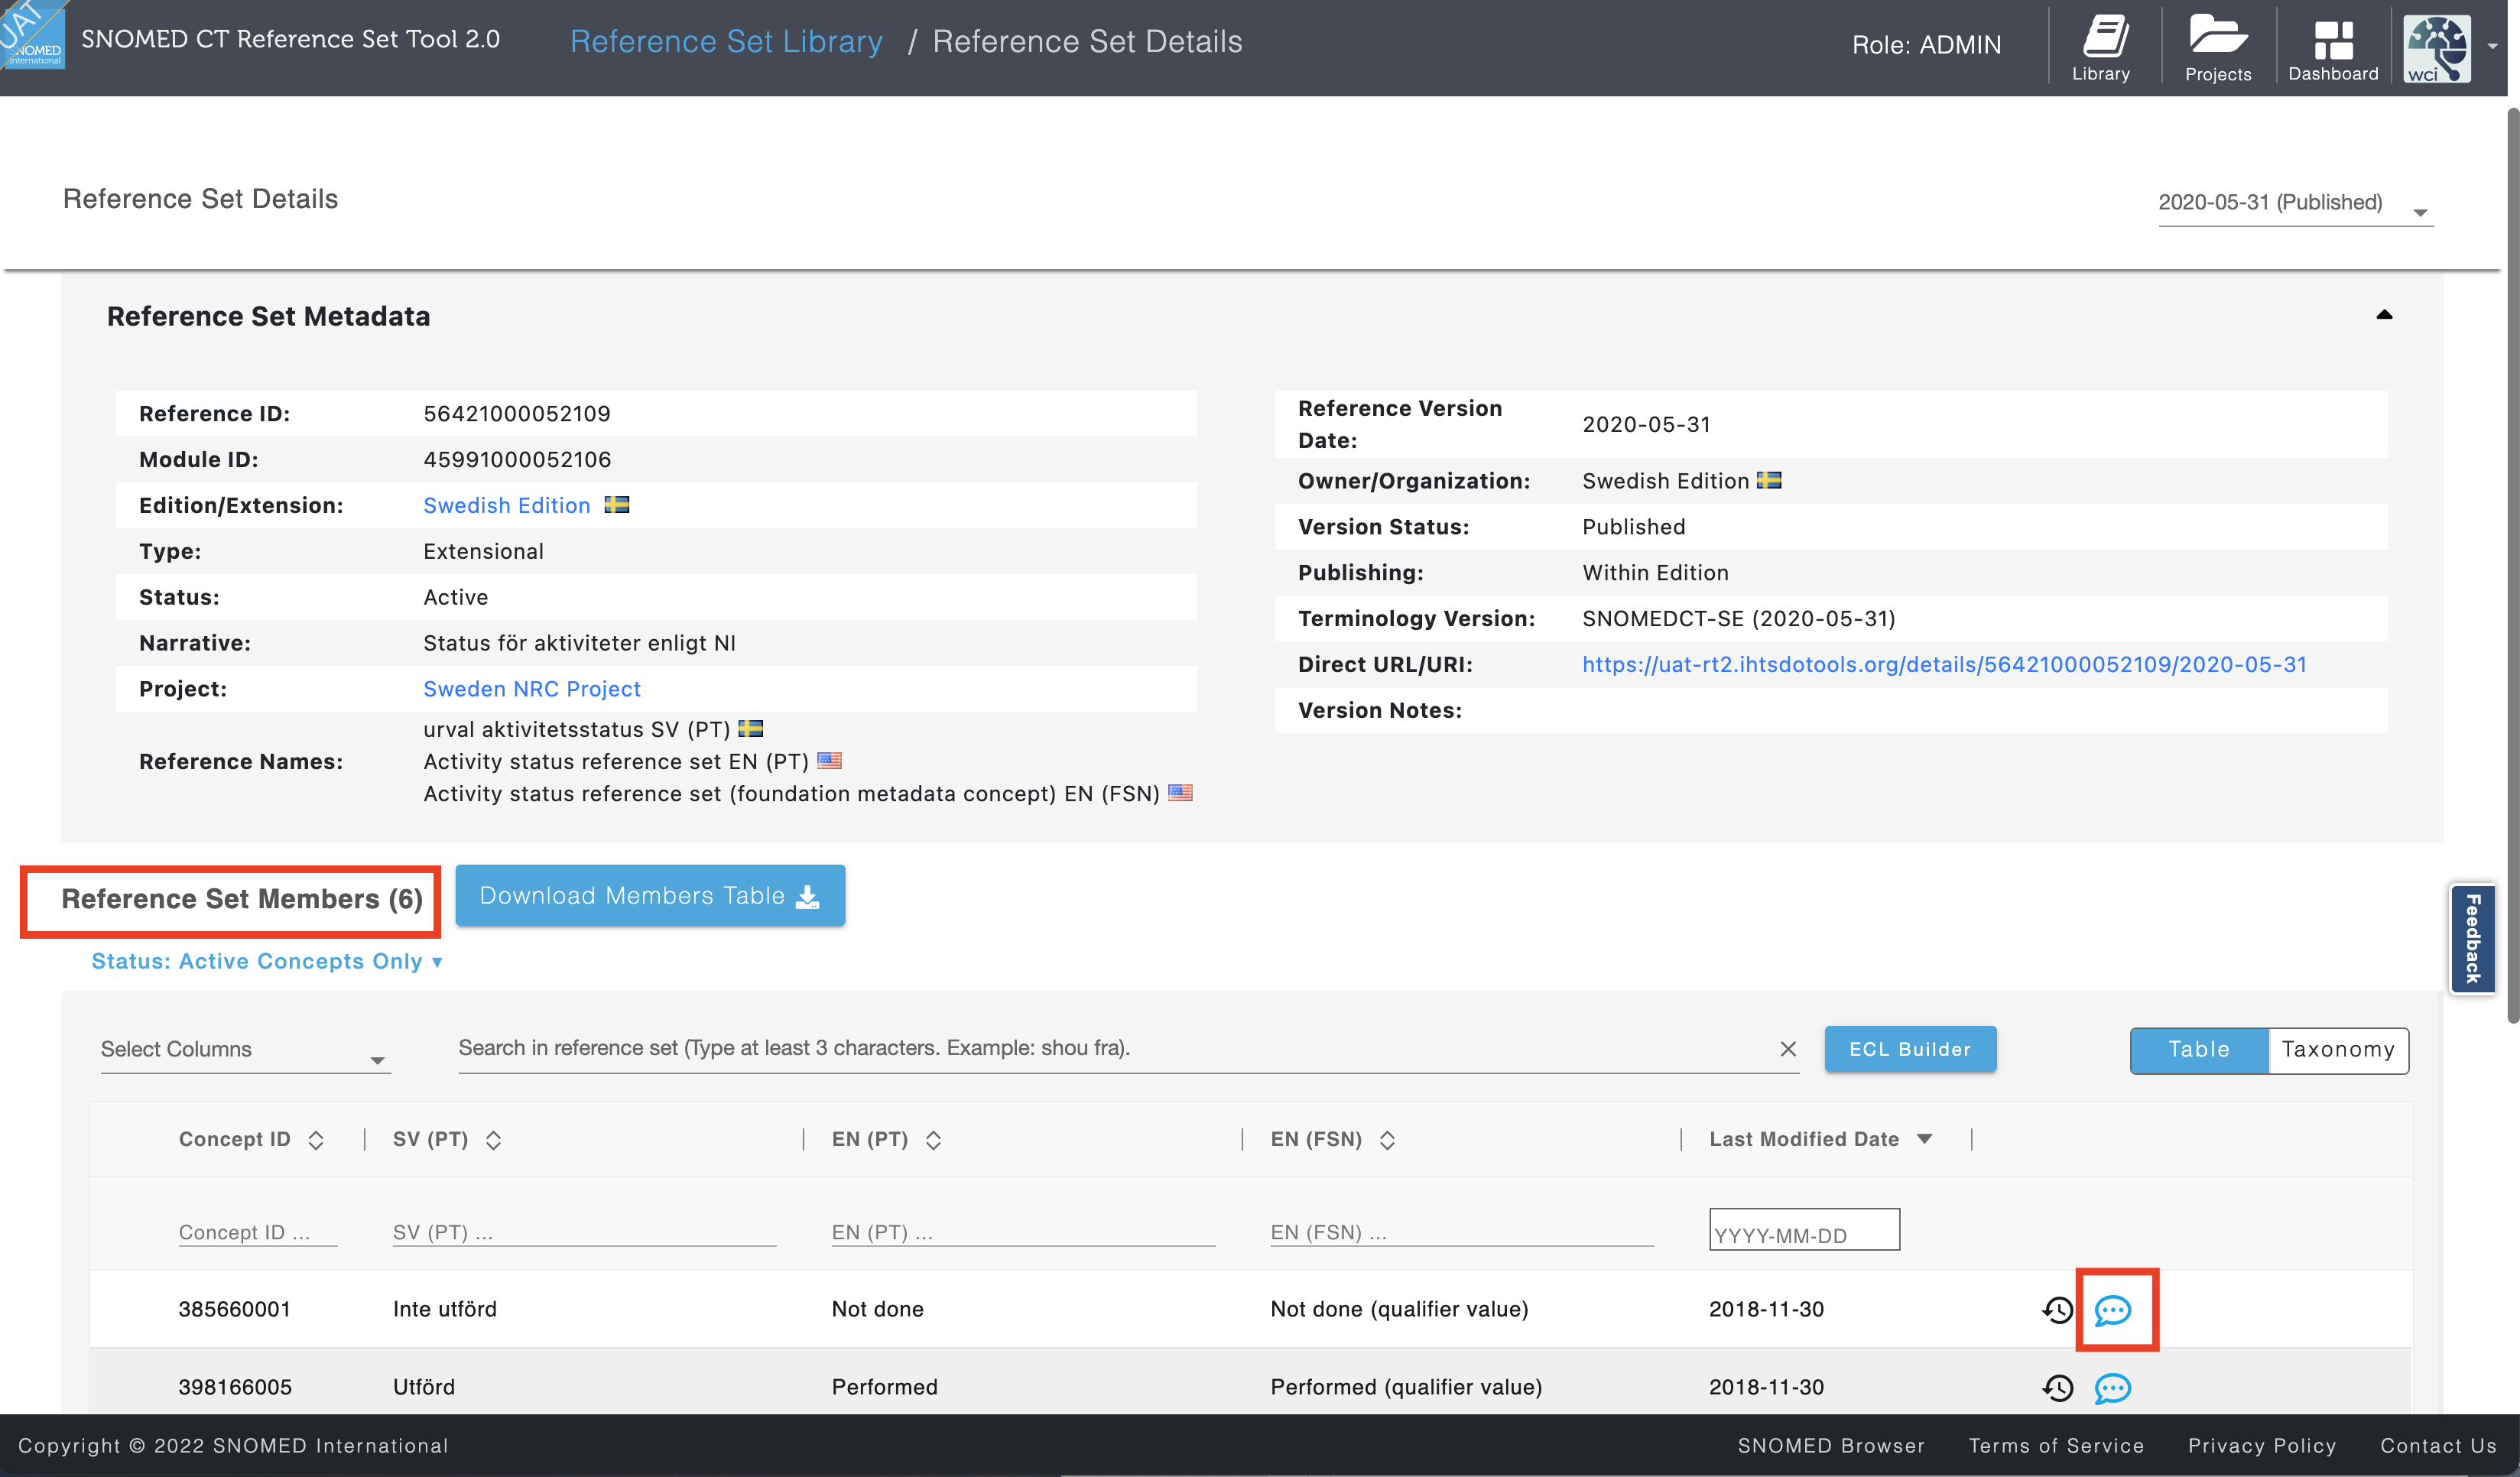Click US flag beside EN (FSN) name
Viewport: 2520px width, 1477px height.
pyautogui.click(x=1180, y=792)
